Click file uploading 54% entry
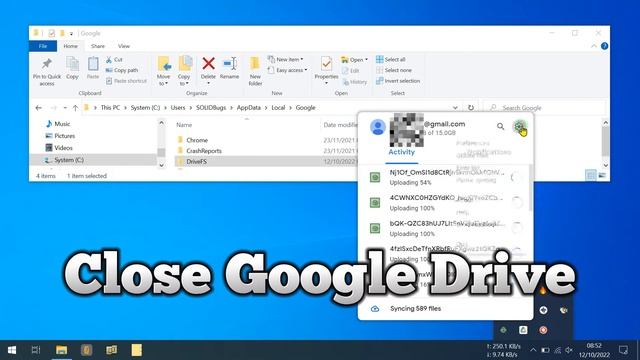Viewport: 640px width, 360px height. pyautogui.click(x=444, y=178)
